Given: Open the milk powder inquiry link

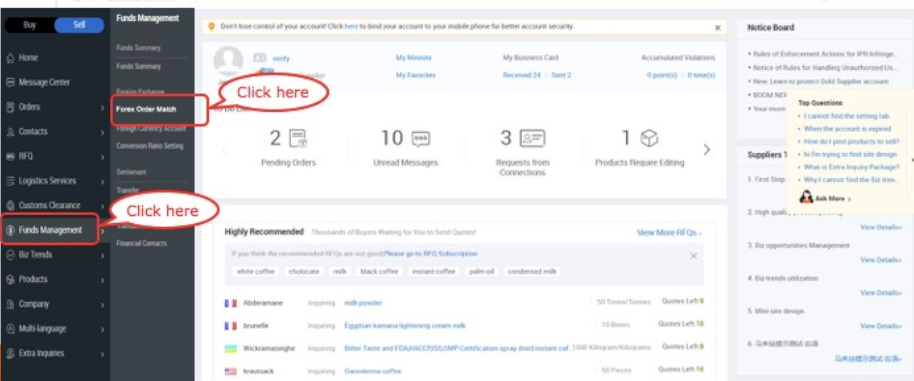Looking at the screenshot, I should pos(363,303).
